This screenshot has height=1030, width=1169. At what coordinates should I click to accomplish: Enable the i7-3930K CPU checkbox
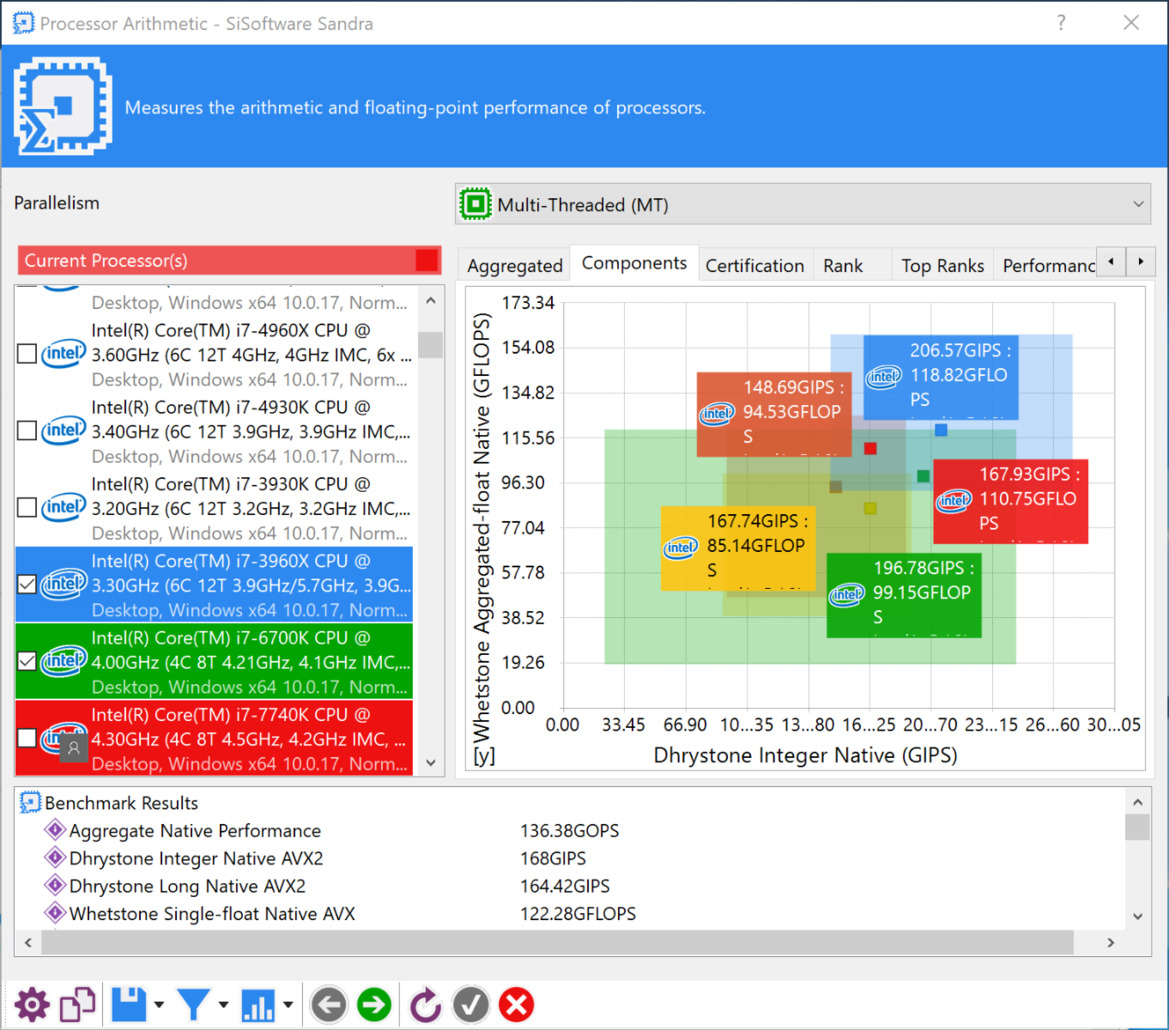coord(27,507)
